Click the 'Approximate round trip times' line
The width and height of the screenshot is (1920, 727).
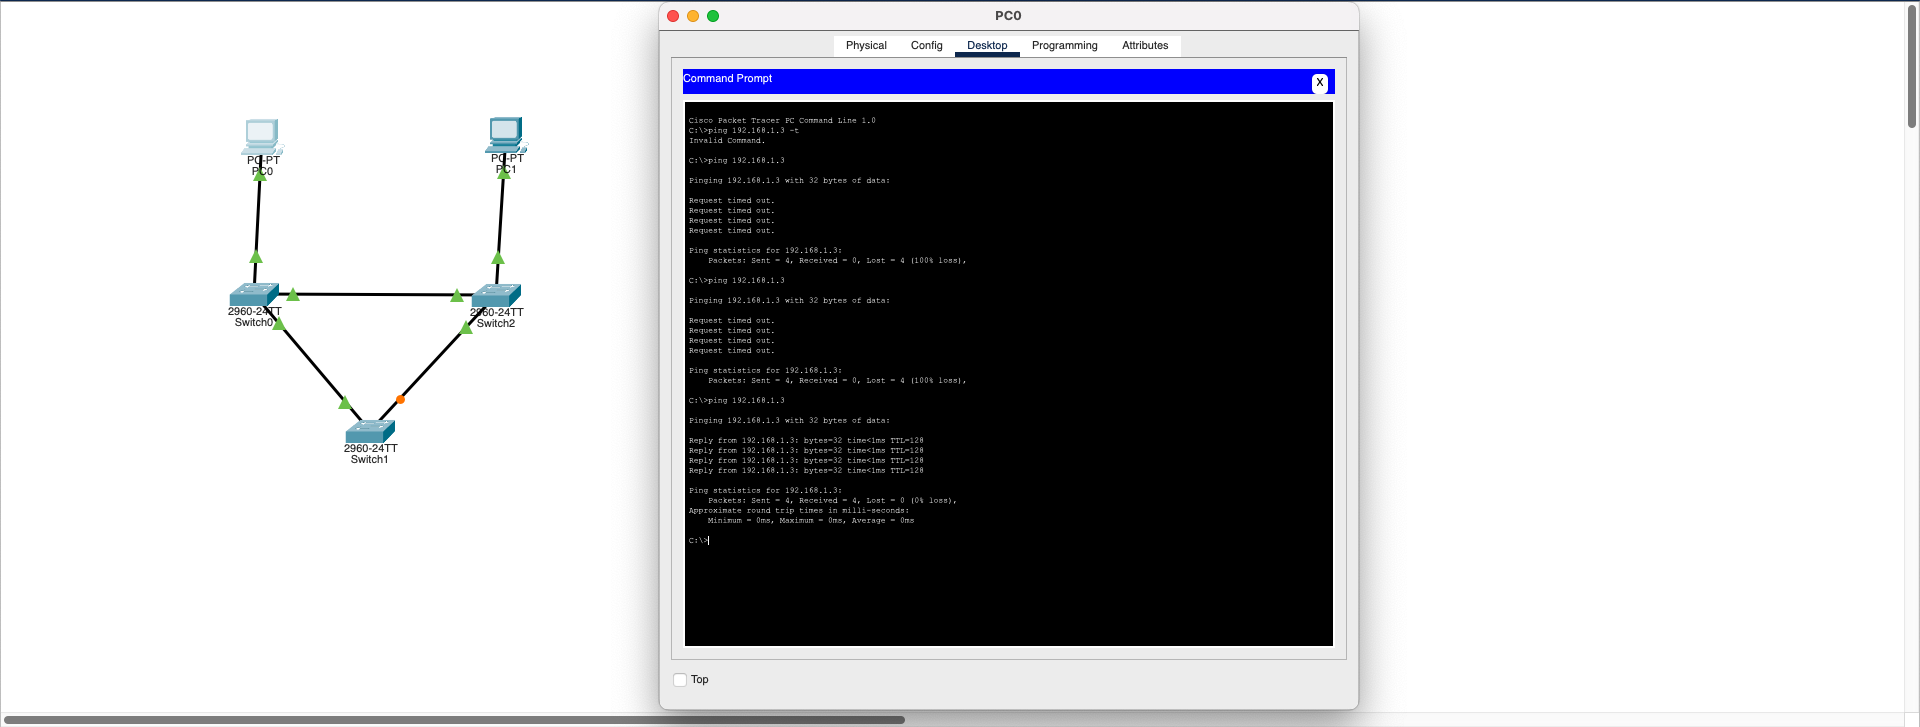[799, 511]
